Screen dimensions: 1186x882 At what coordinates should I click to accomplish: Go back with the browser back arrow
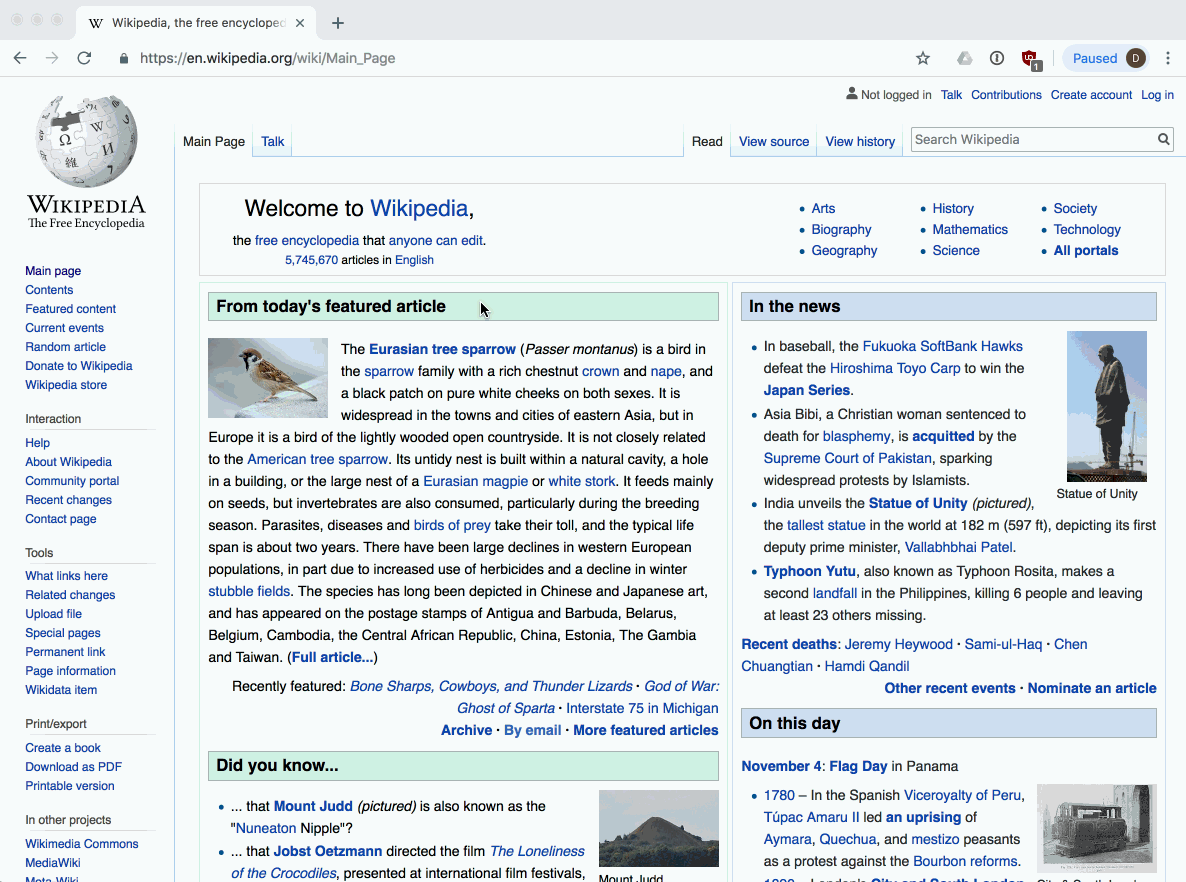tap(20, 58)
